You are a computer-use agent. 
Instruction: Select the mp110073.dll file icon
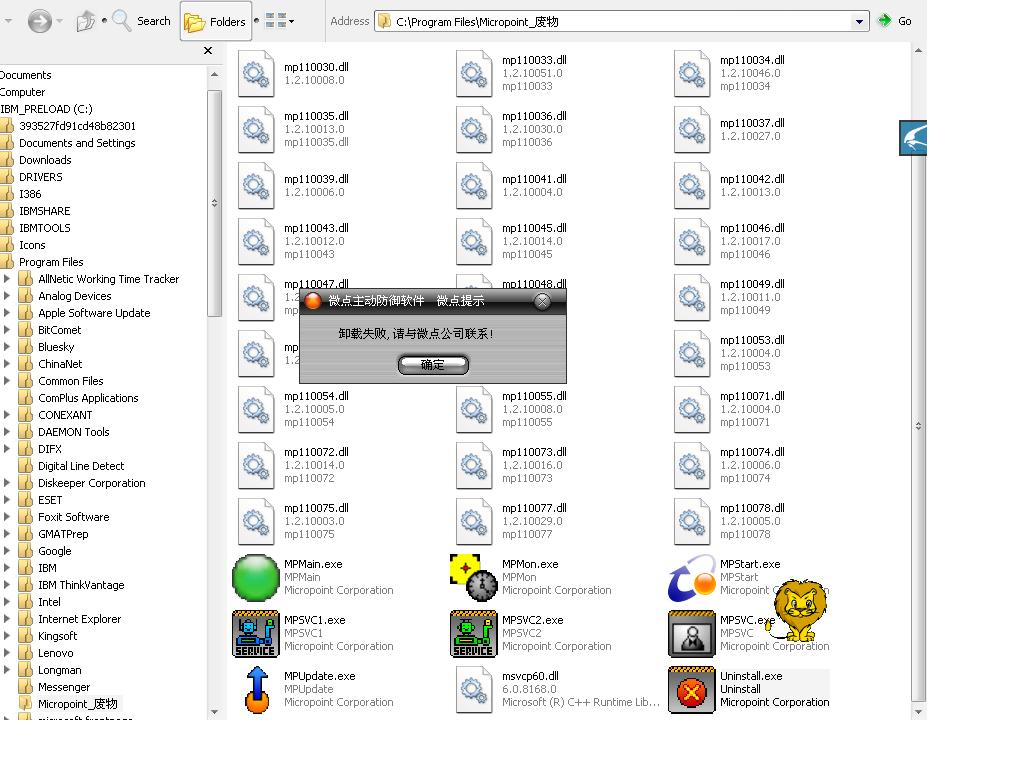[x=474, y=466]
